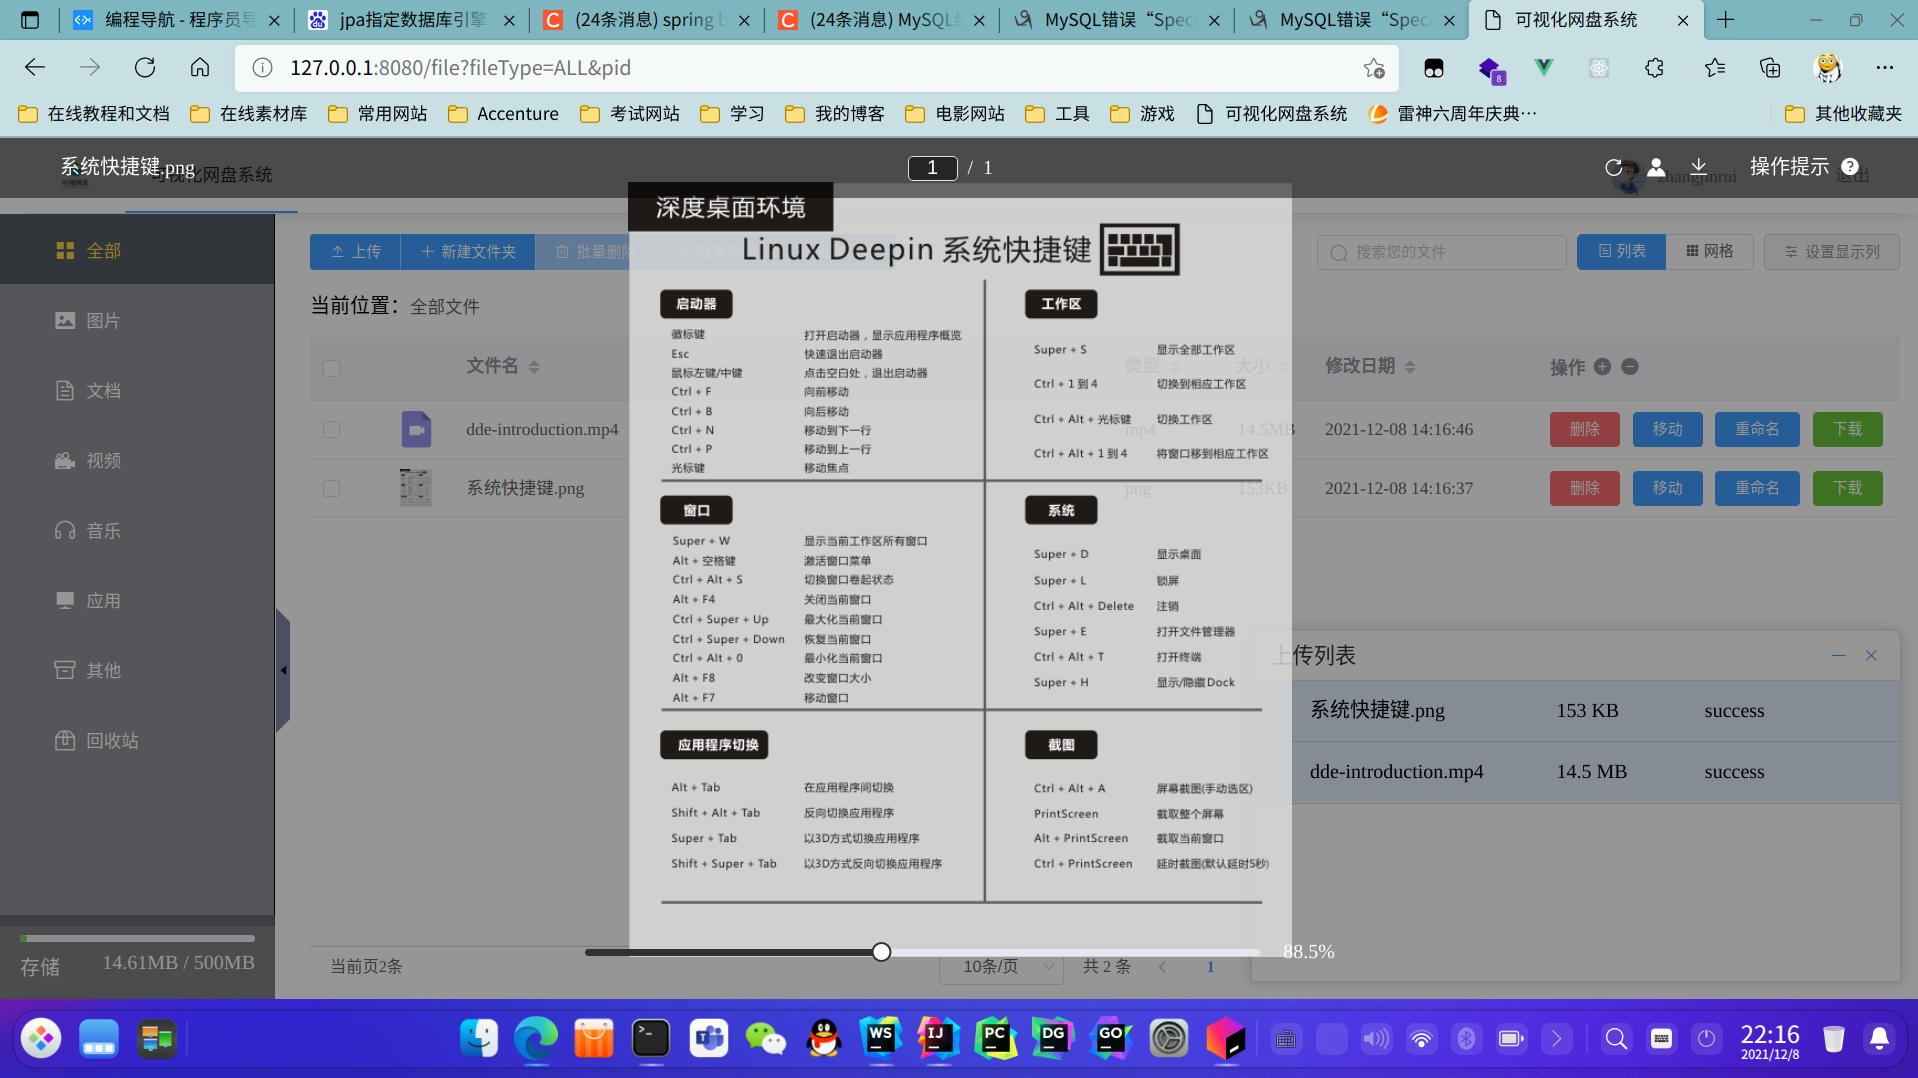The image size is (1918, 1078).
Task: Close the 上传列表 upload panel
Action: [1871, 655]
